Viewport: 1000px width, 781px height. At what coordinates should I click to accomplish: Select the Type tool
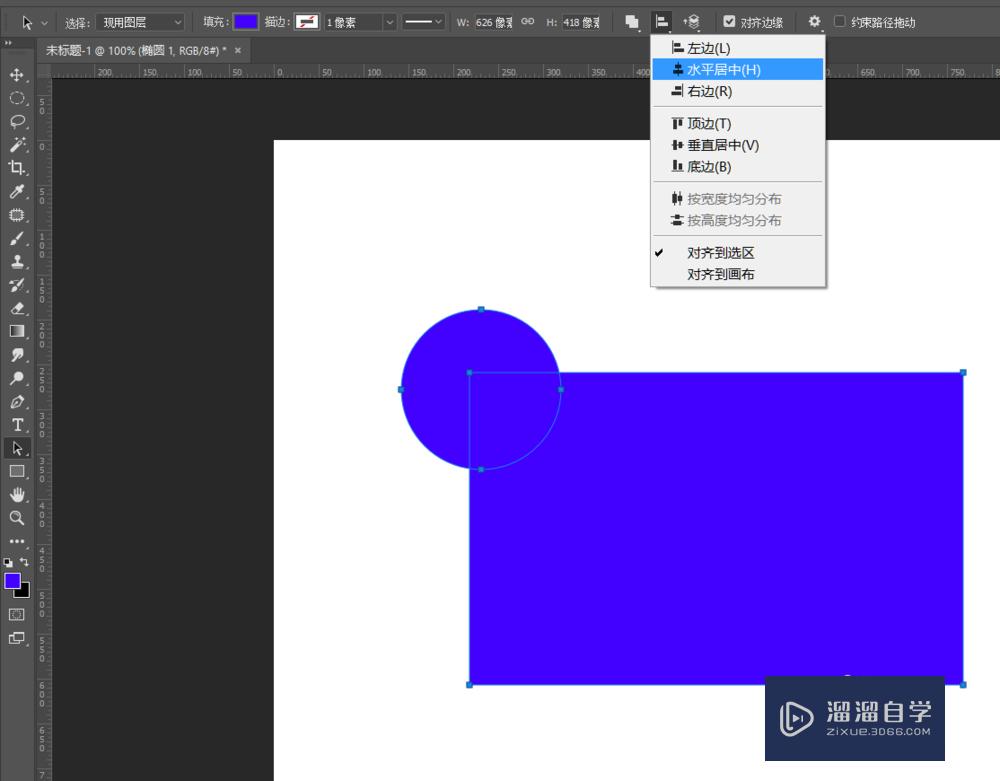coord(17,425)
